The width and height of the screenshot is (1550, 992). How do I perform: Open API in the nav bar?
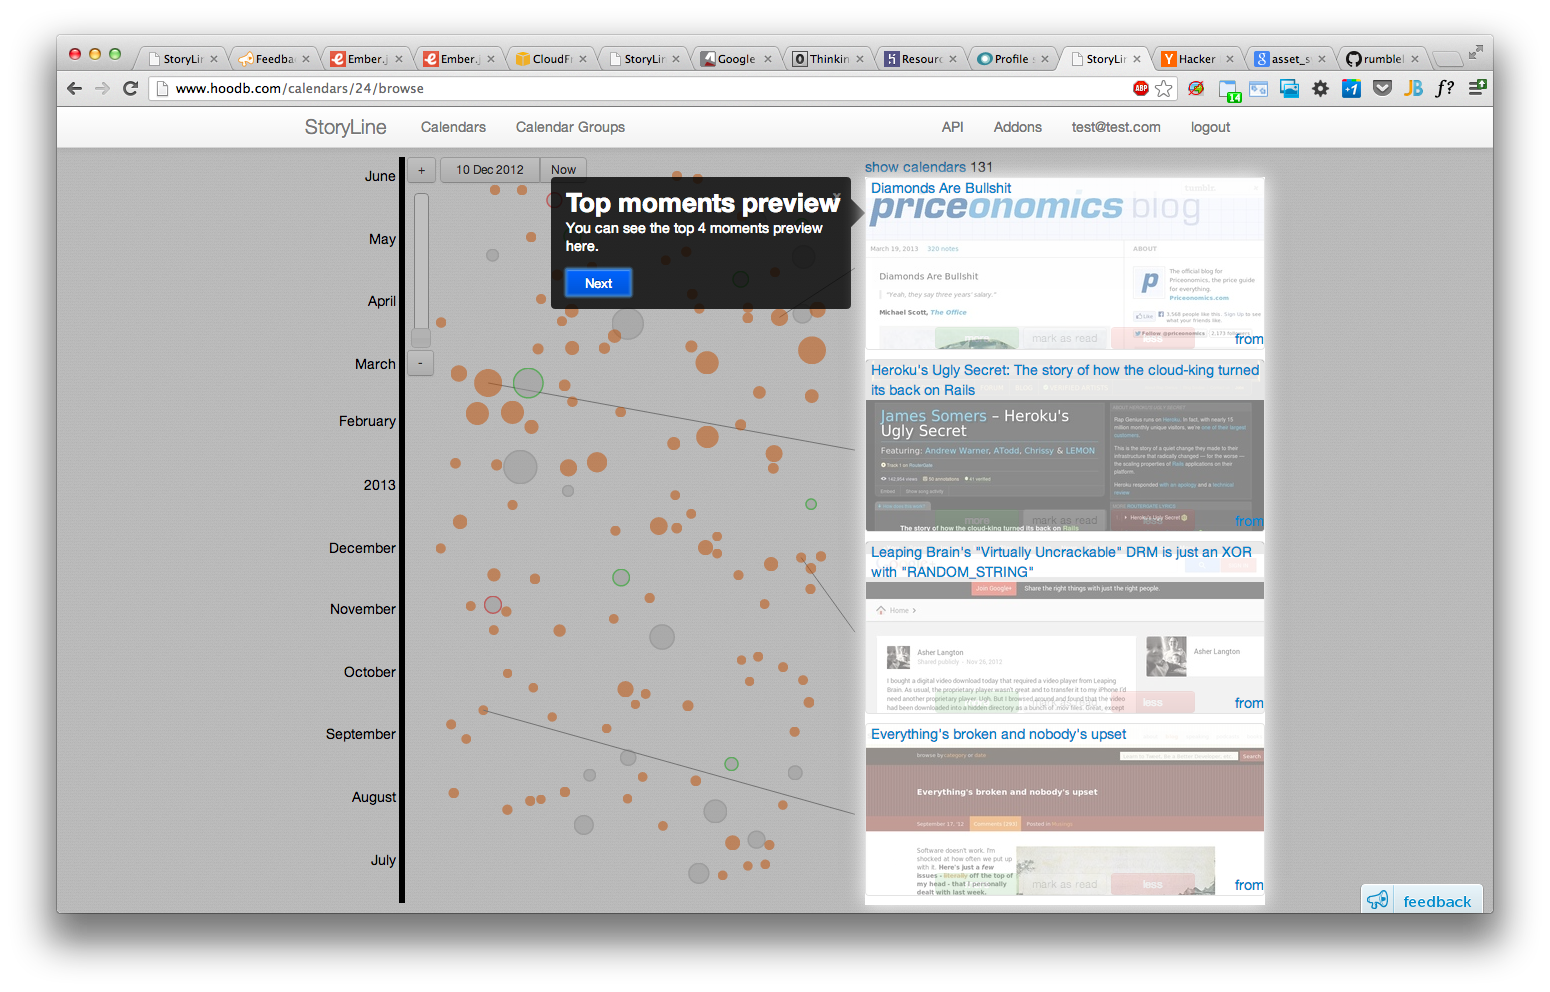(952, 127)
